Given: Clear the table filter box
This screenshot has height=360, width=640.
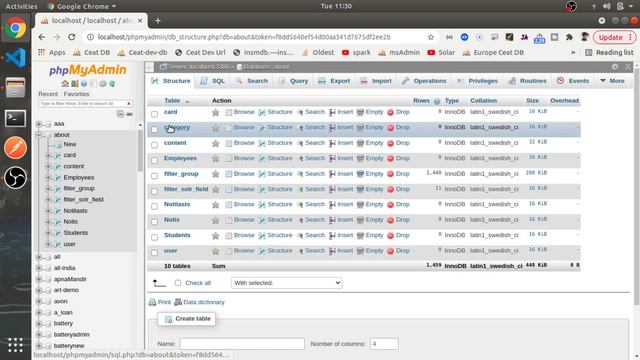Looking at the screenshot, I should tap(129, 104).
